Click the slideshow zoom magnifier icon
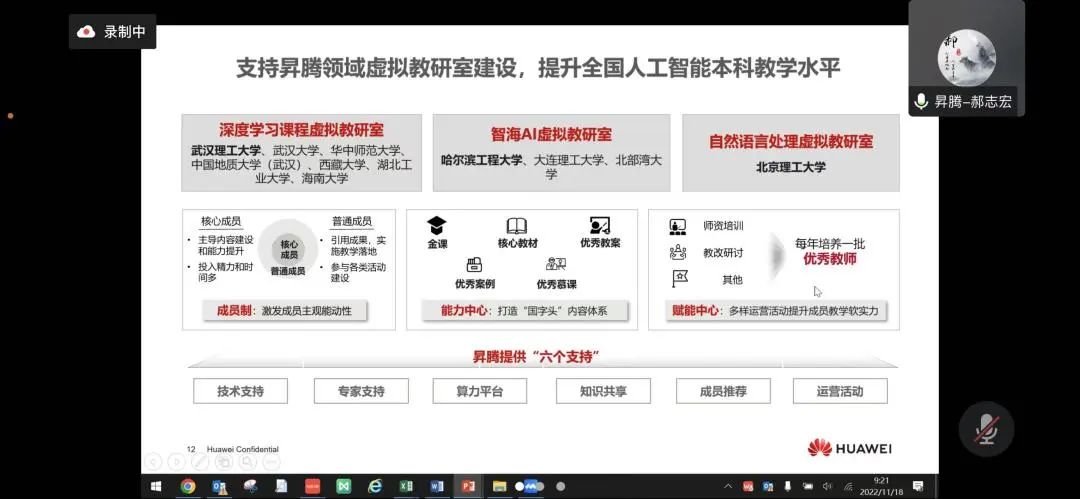 click(x=249, y=462)
